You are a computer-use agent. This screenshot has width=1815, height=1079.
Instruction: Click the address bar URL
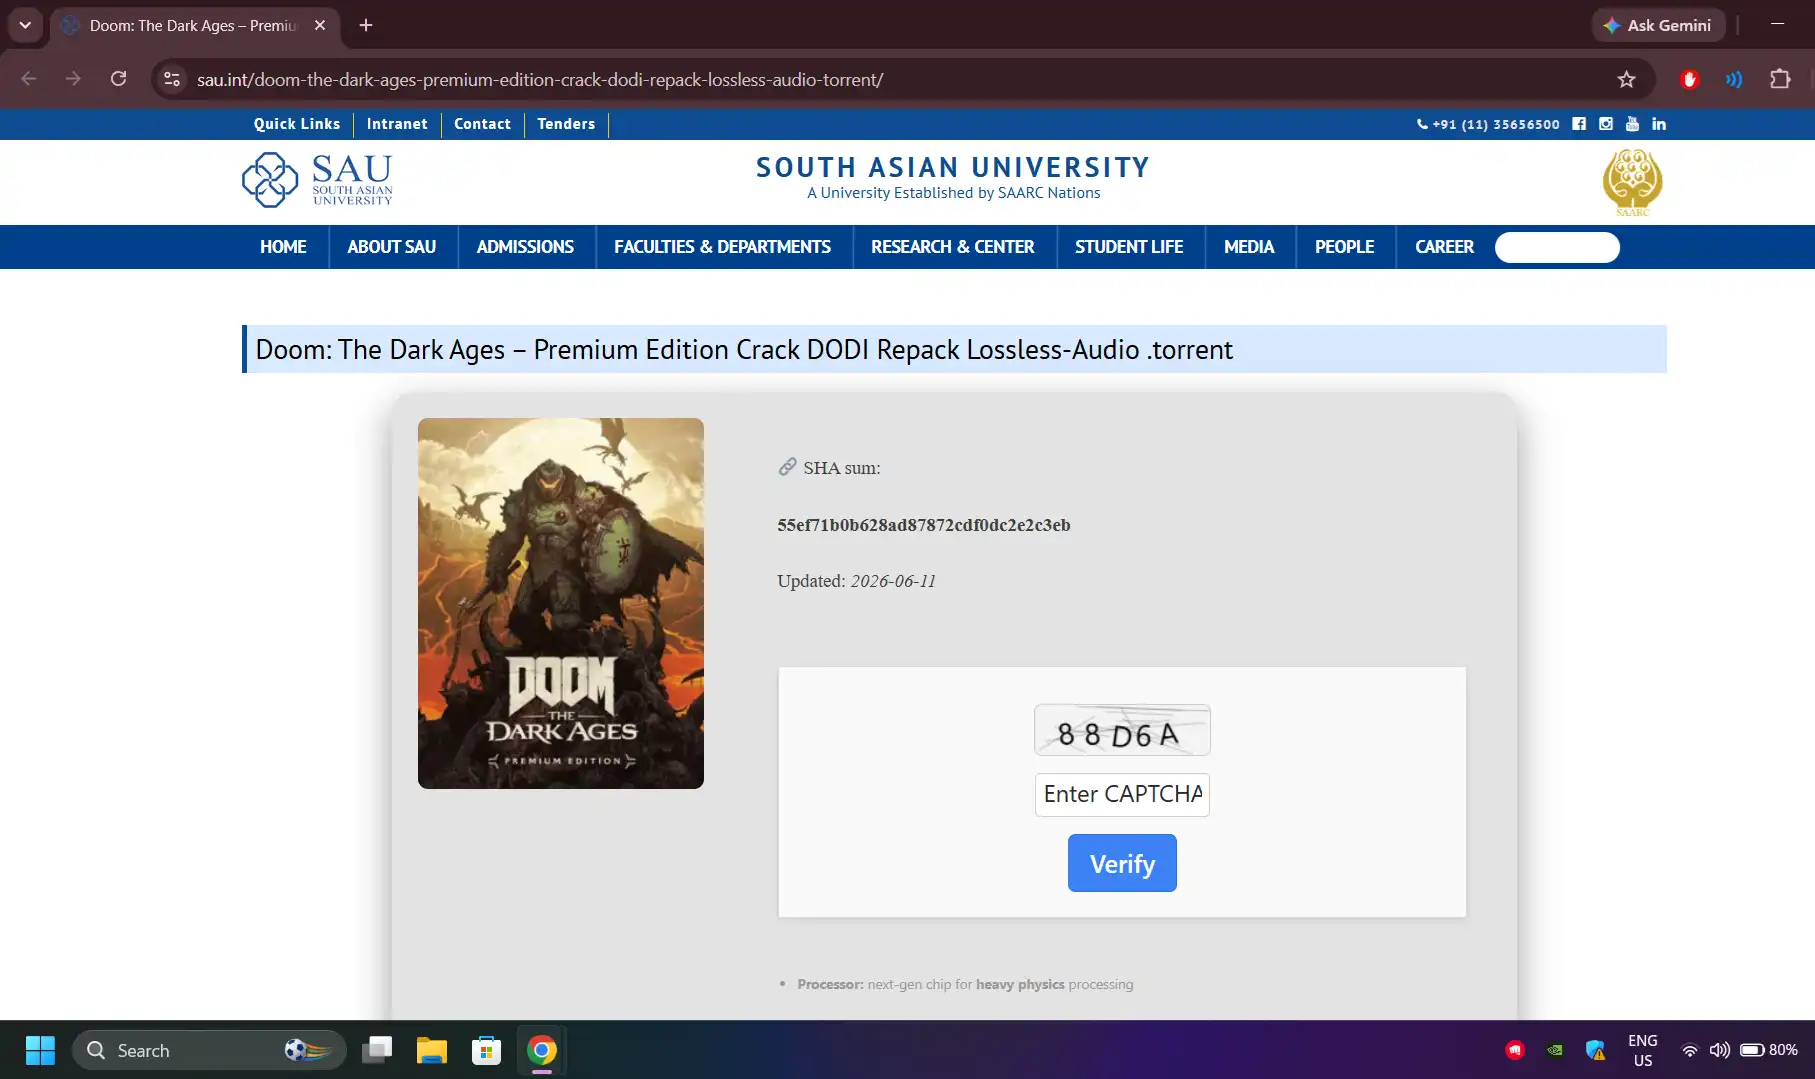(x=540, y=79)
